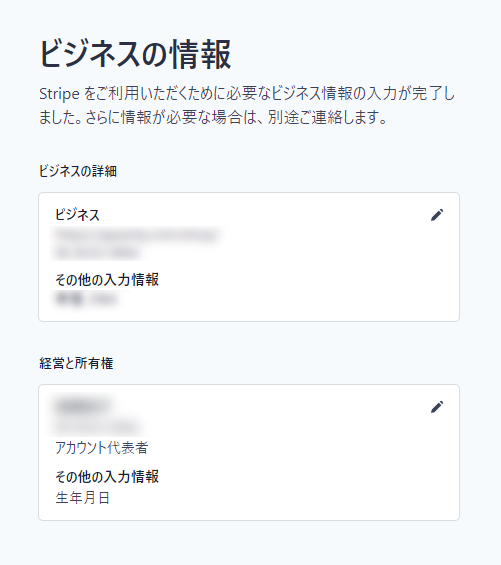Click blurred business name under ビジネス label
This screenshot has height=565, width=501.
[136, 235]
